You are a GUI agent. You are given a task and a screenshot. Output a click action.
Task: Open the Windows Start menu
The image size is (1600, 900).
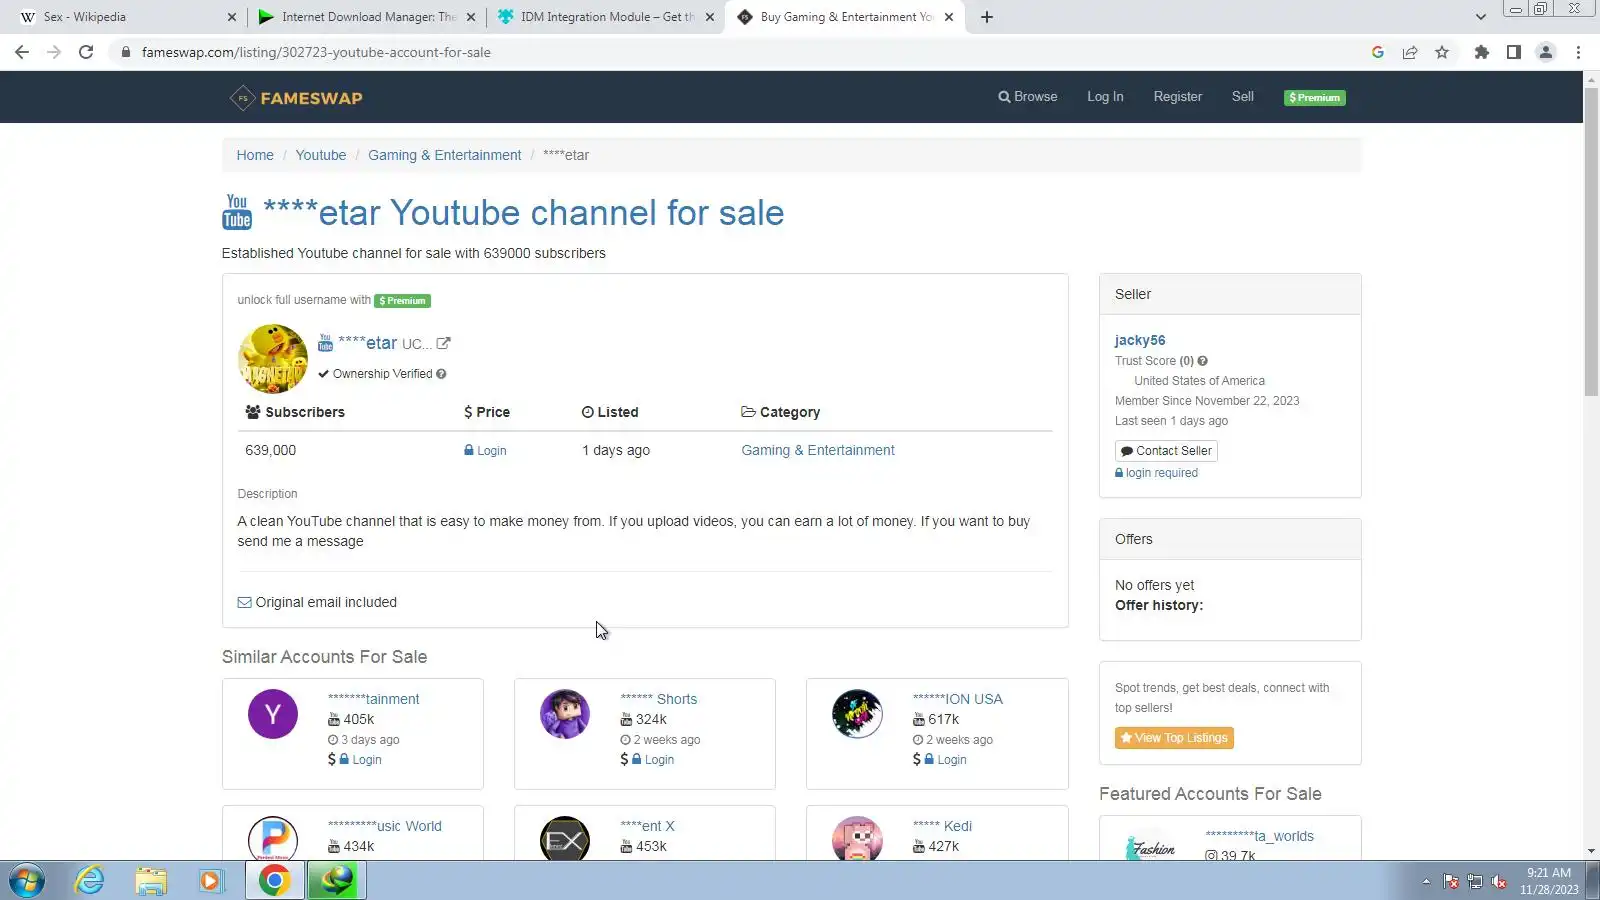click(27, 881)
